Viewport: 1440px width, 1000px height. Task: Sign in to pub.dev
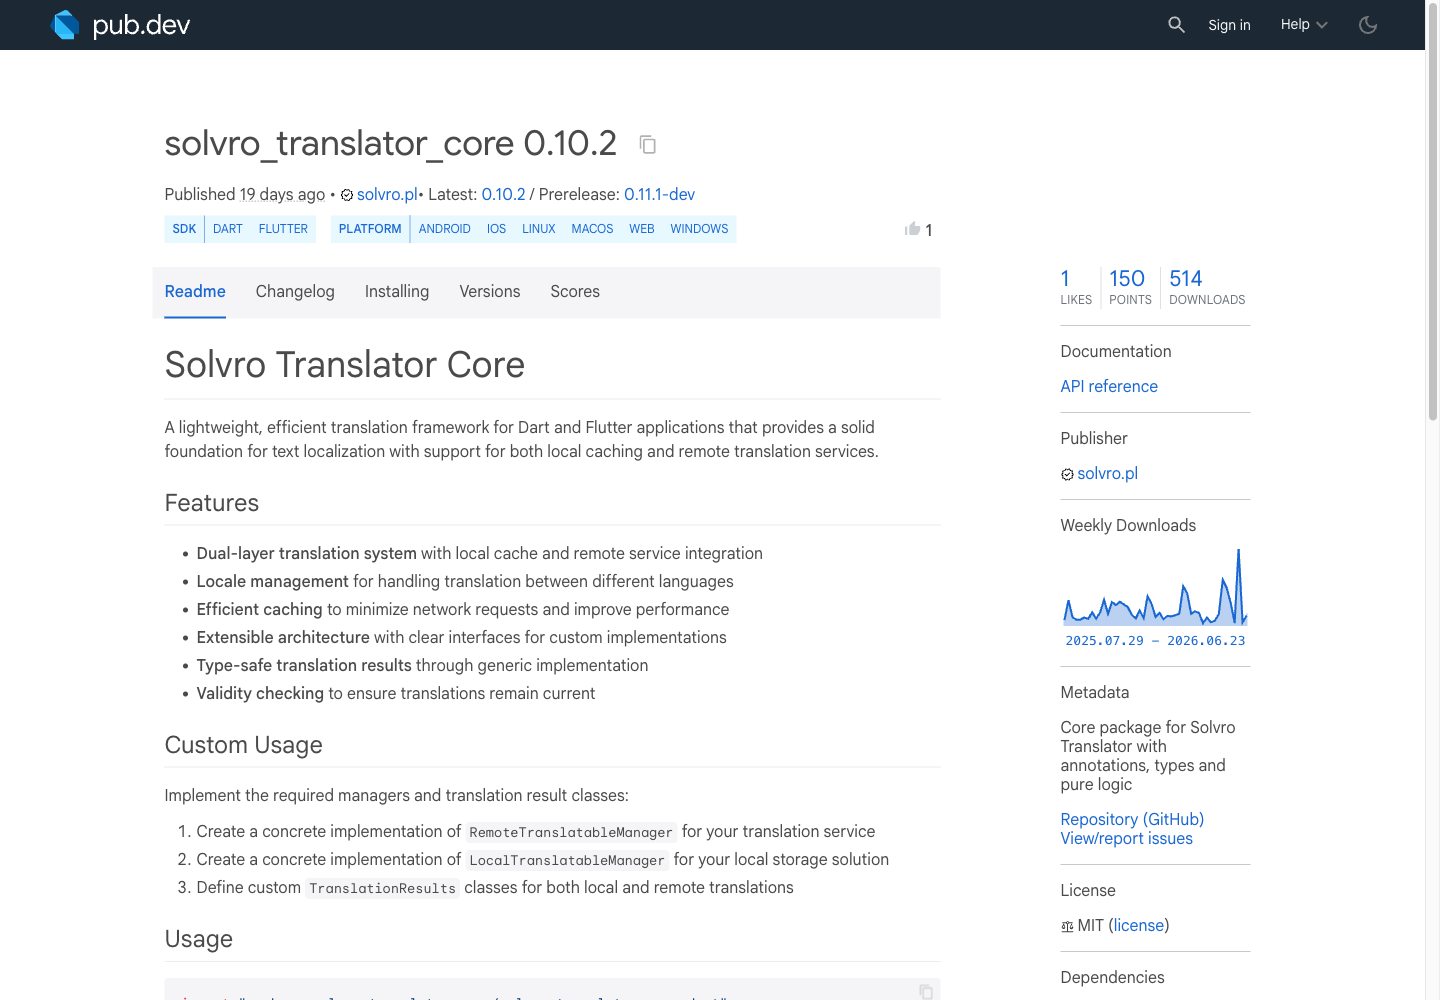click(1229, 25)
